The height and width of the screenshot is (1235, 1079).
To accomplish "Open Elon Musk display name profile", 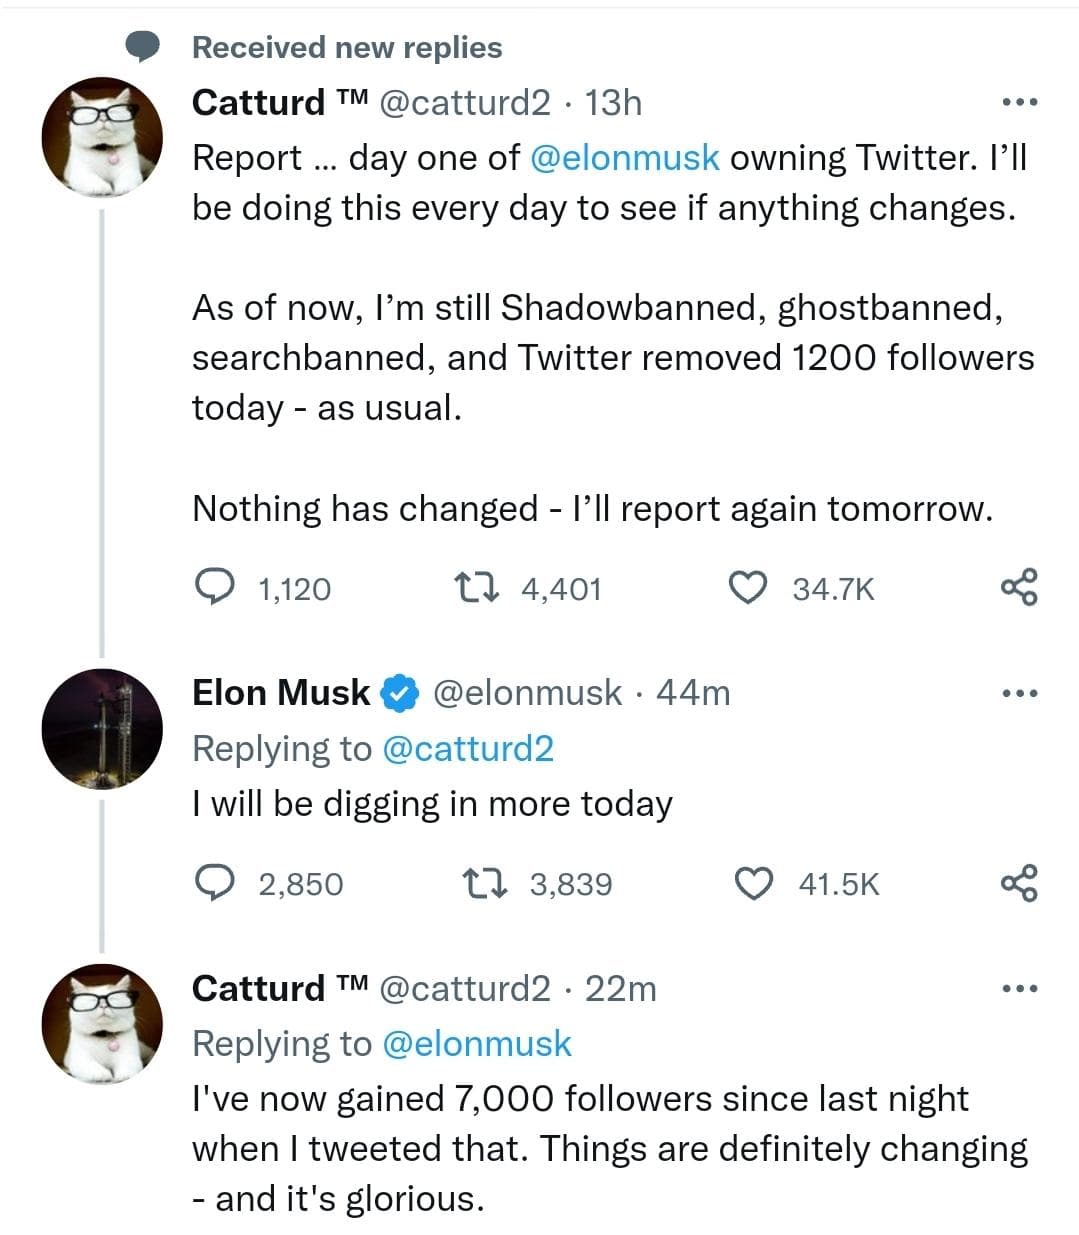I will [281, 692].
